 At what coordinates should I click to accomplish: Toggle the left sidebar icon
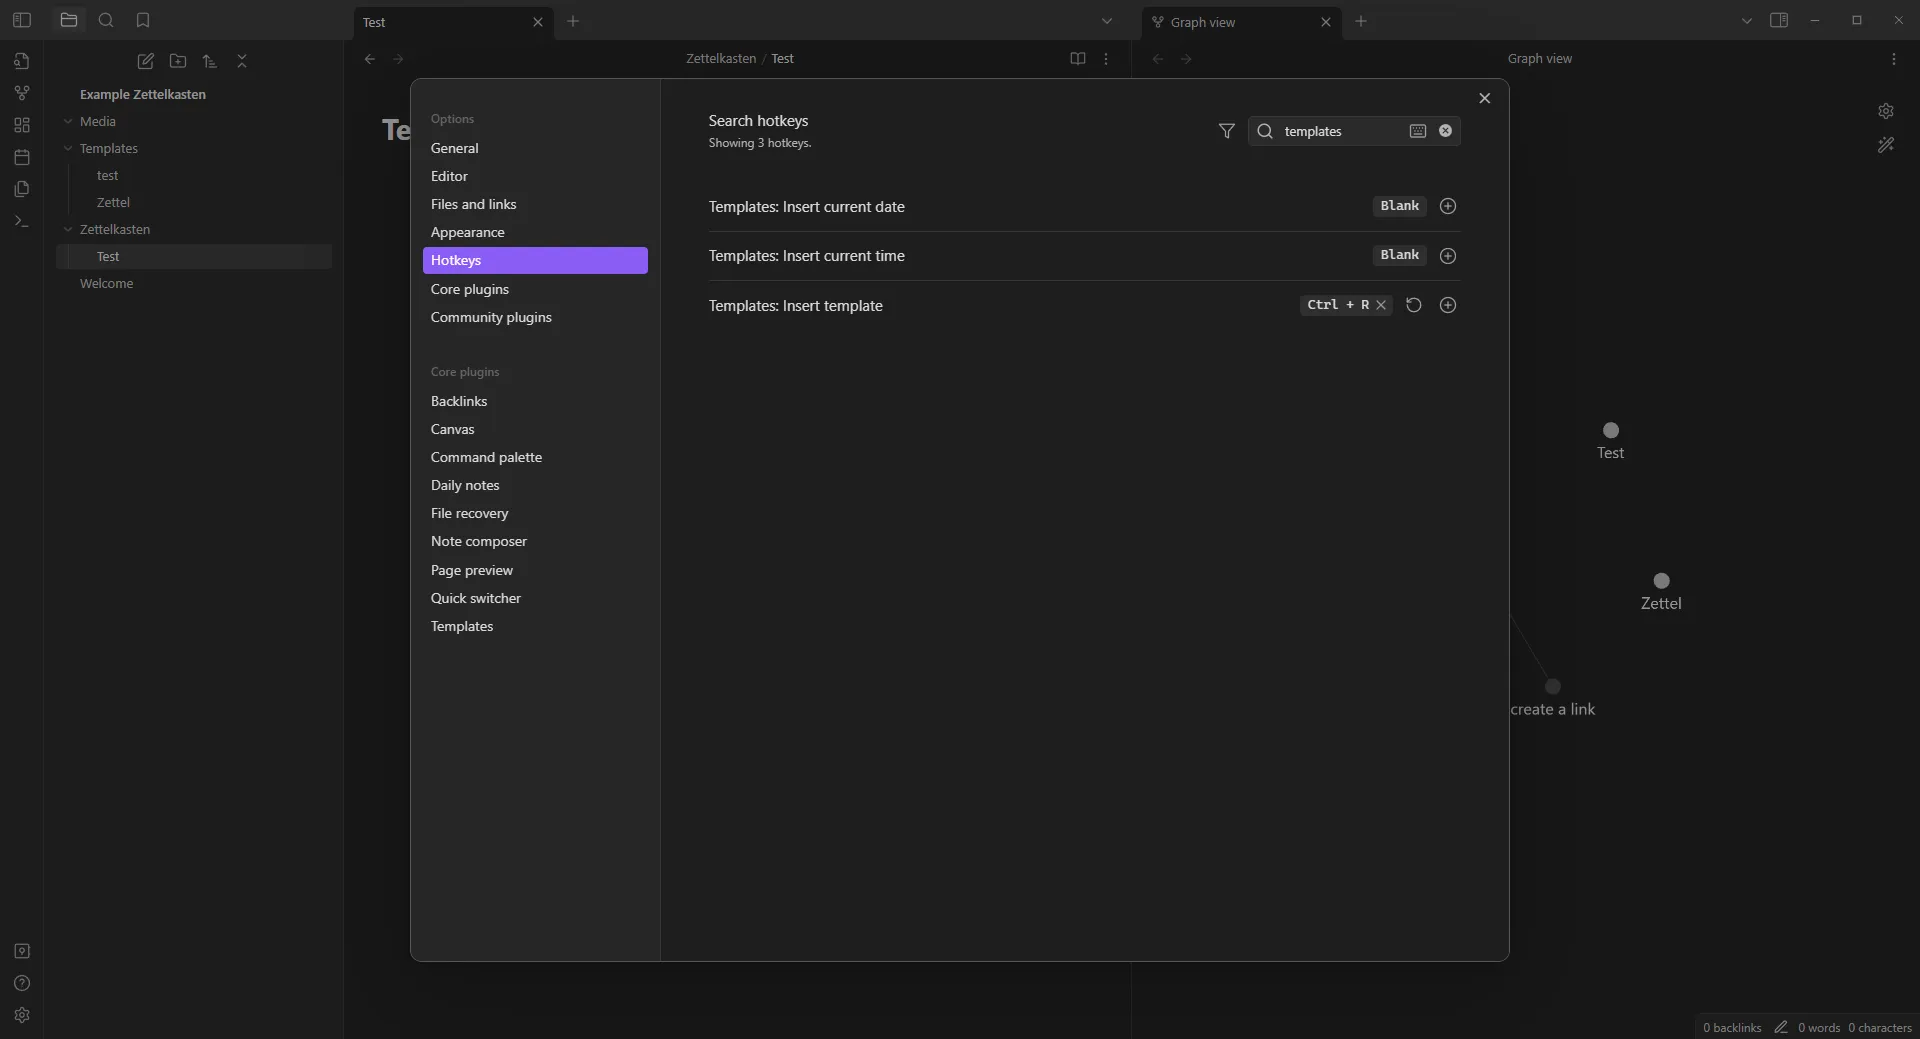22,20
